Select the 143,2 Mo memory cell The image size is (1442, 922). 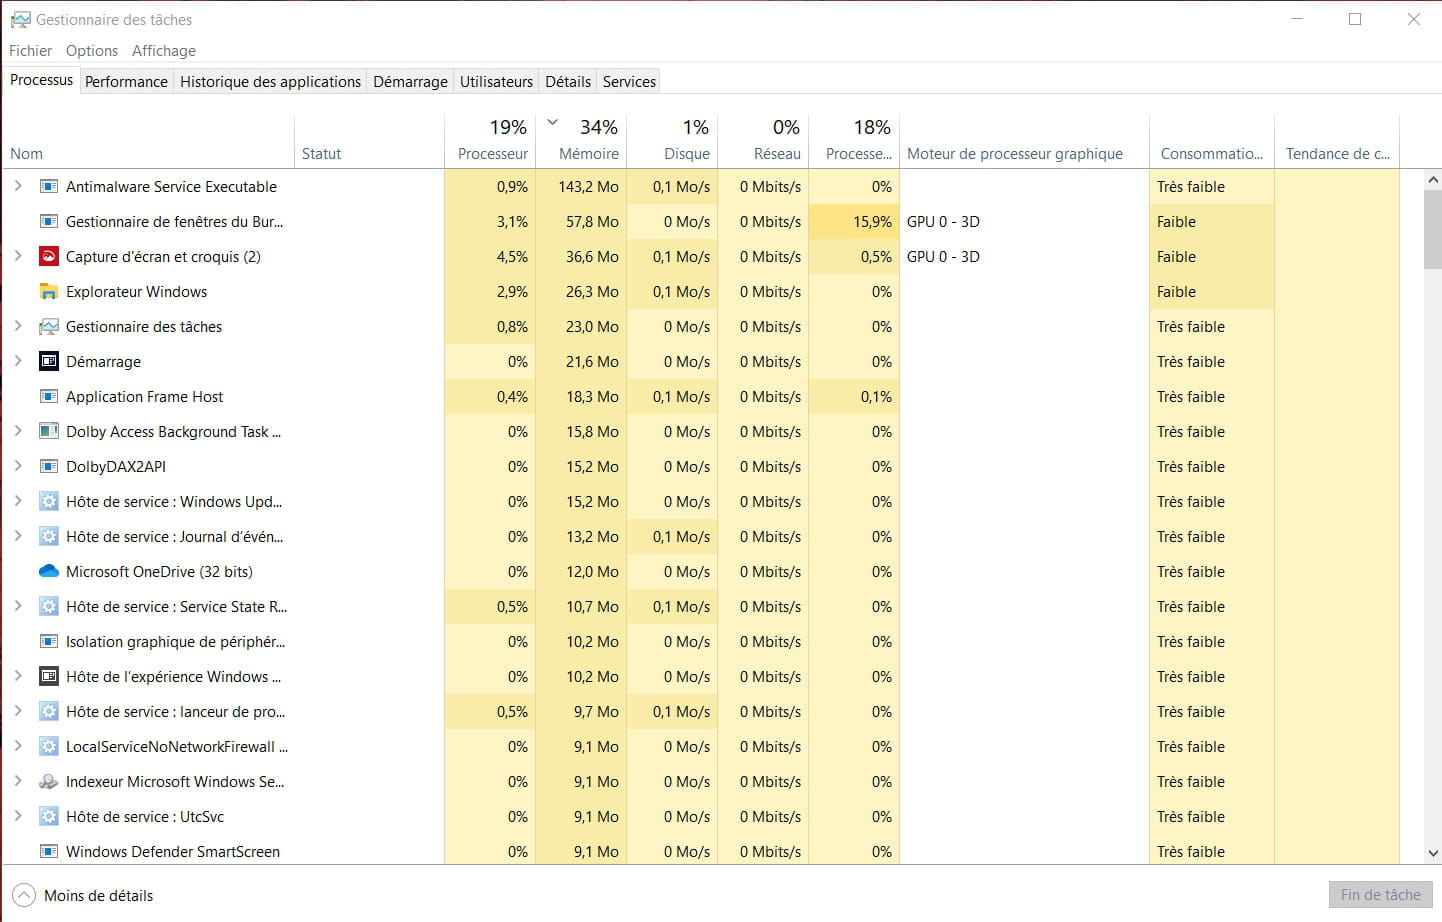tap(581, 187)
